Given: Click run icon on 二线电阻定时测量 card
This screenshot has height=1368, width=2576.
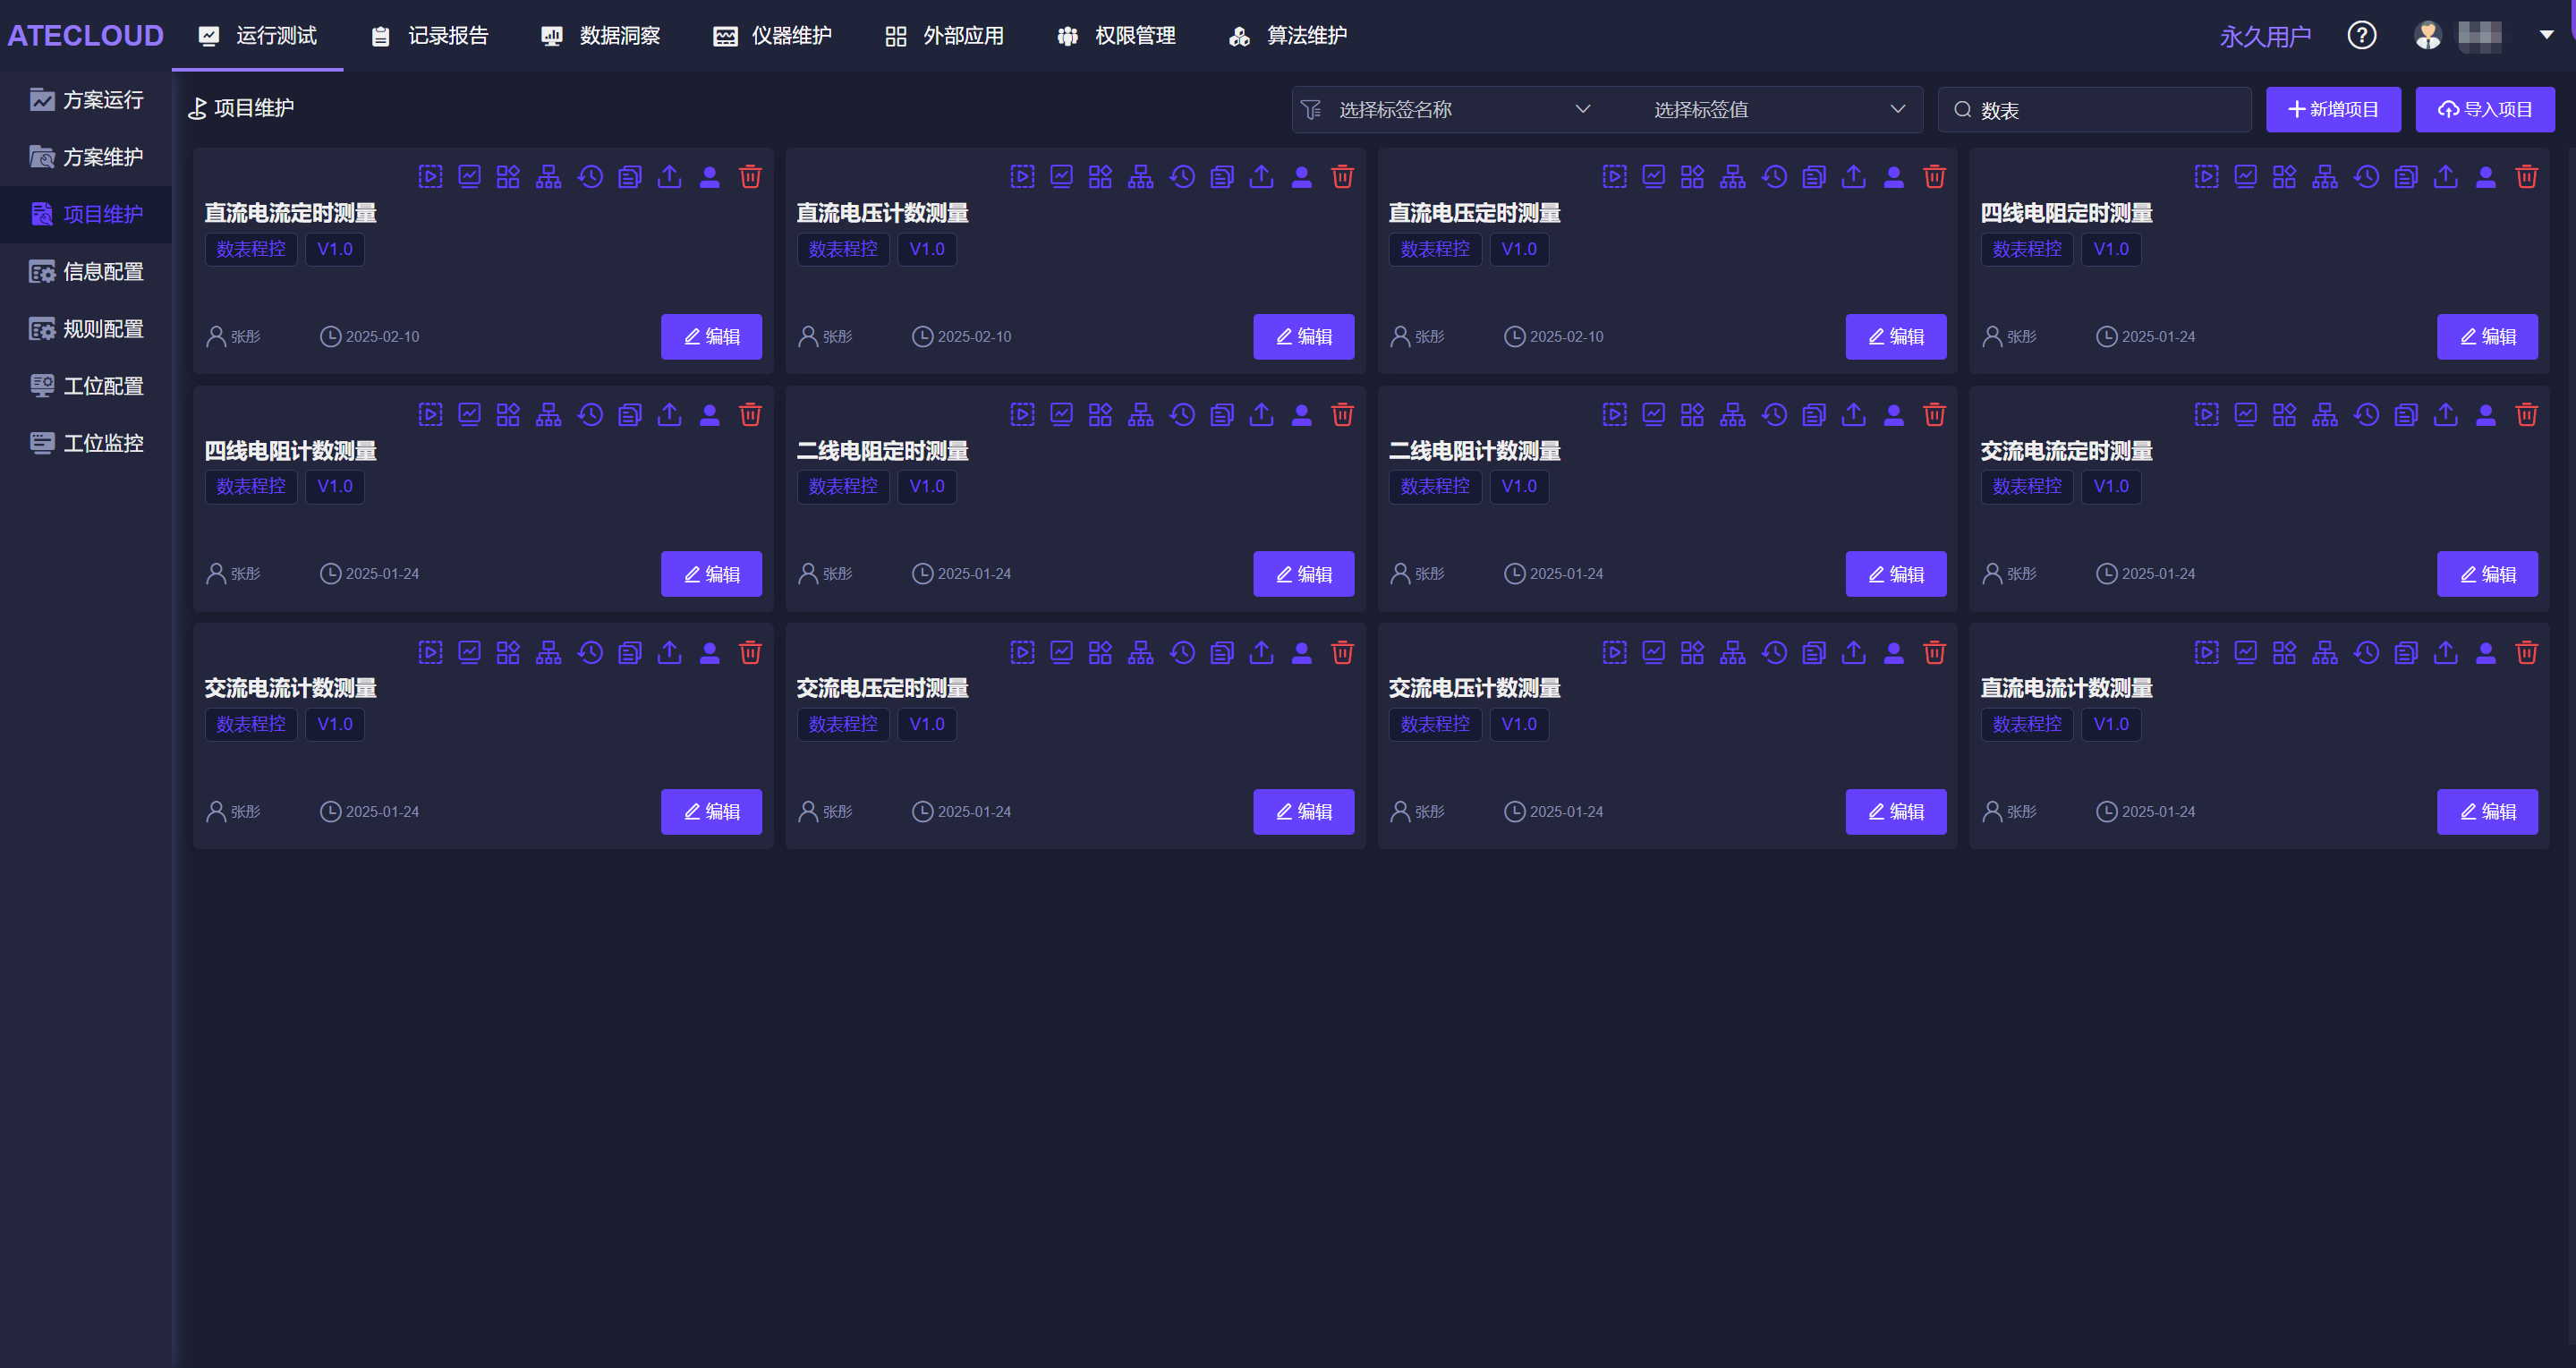Looking at the screenshot, I should (x=1022, y=415).
